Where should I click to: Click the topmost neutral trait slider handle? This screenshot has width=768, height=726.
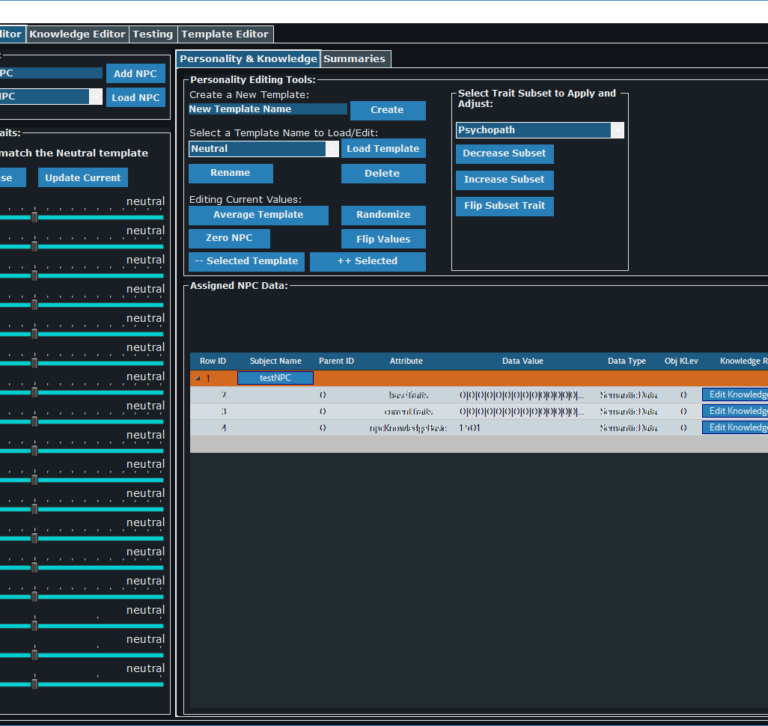(34, 217)
